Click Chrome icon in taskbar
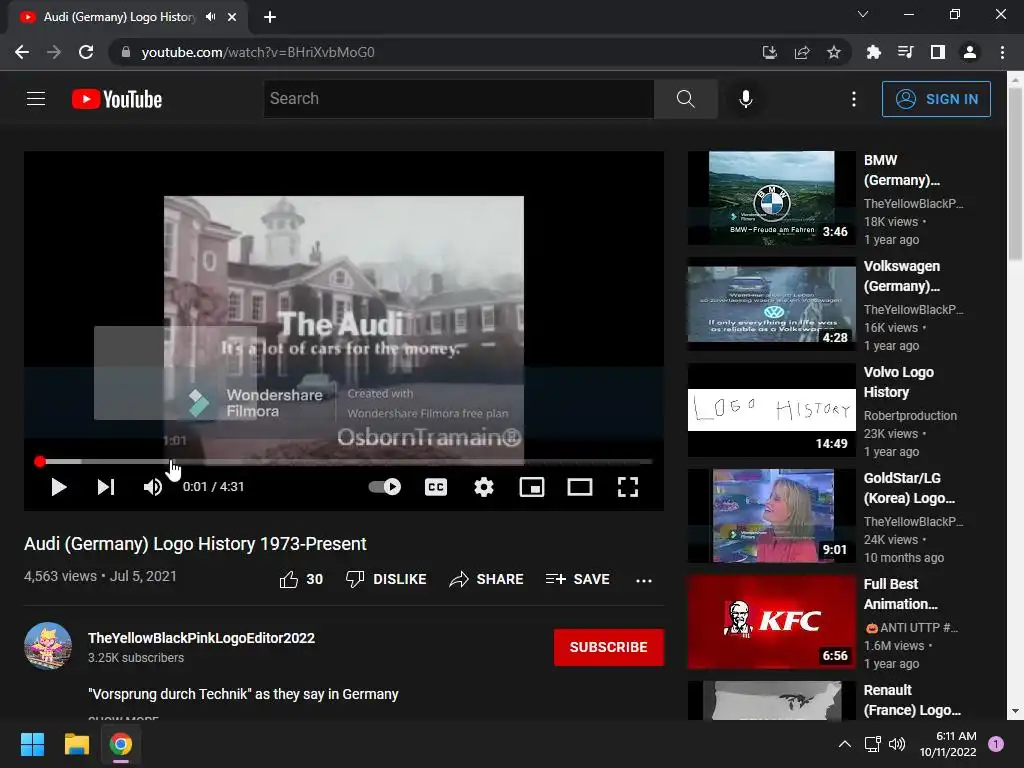This screenshot has height=768, width=1024. coord(121,744)
